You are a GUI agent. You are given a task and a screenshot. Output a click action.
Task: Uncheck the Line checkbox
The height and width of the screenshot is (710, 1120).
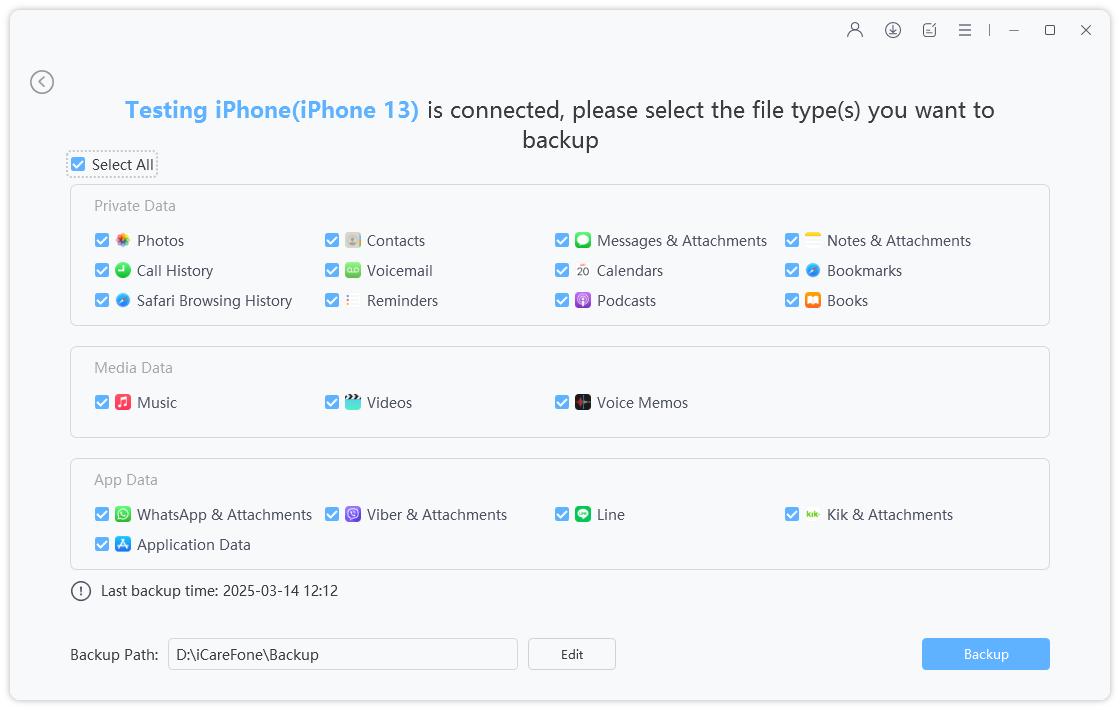click(x=562, y=514)
